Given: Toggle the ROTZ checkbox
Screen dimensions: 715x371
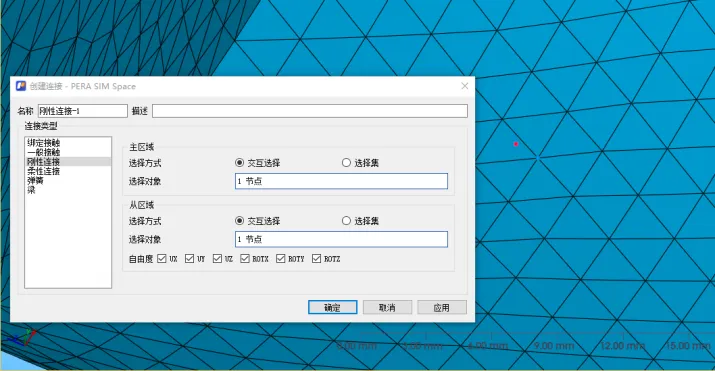Looking at the screenshot, I should pos(316,259).
